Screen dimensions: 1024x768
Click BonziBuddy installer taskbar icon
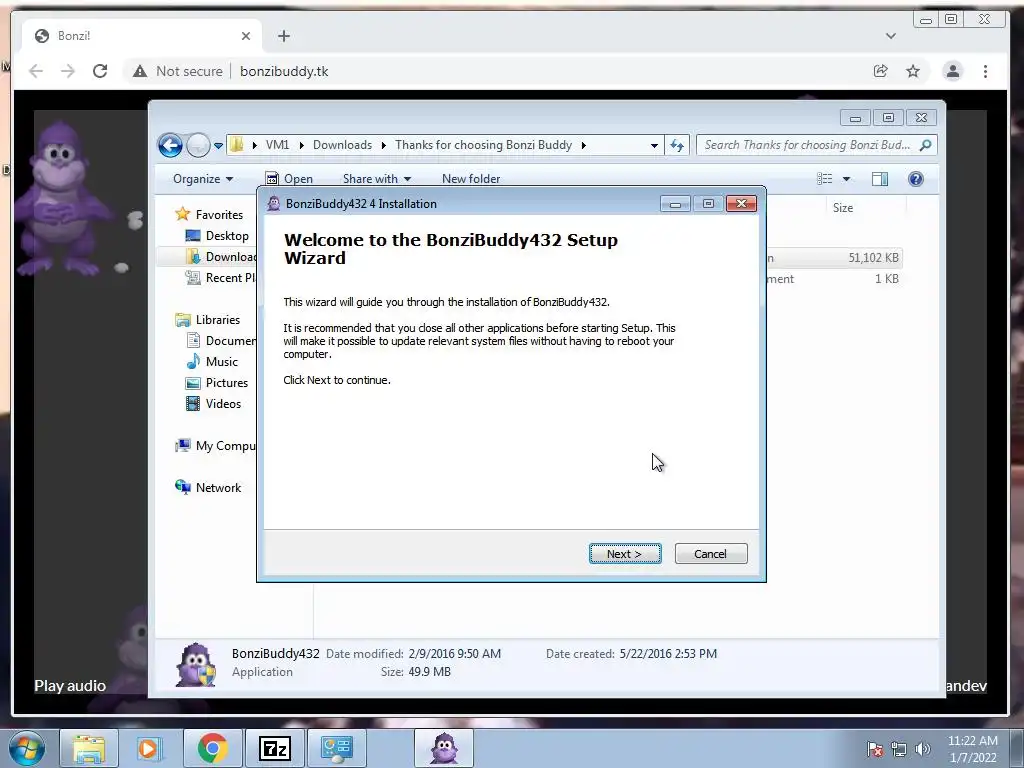(444, 748)
